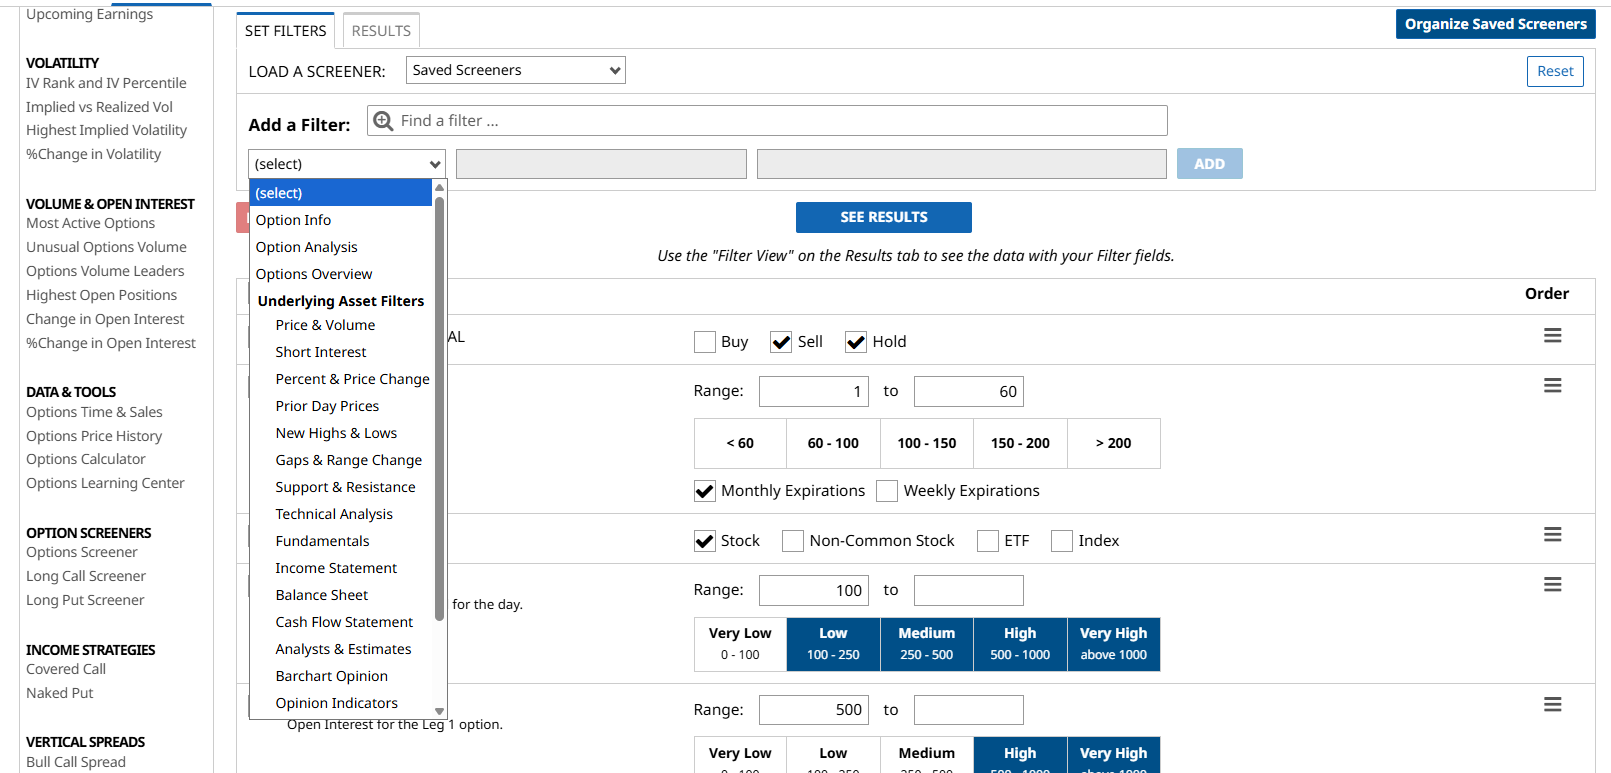The width and height of the screenshot is (1611, 773).
Task: Click the reorder handle on the Buy/Sell/Hold row
Action: click(x=1552, y=336)
